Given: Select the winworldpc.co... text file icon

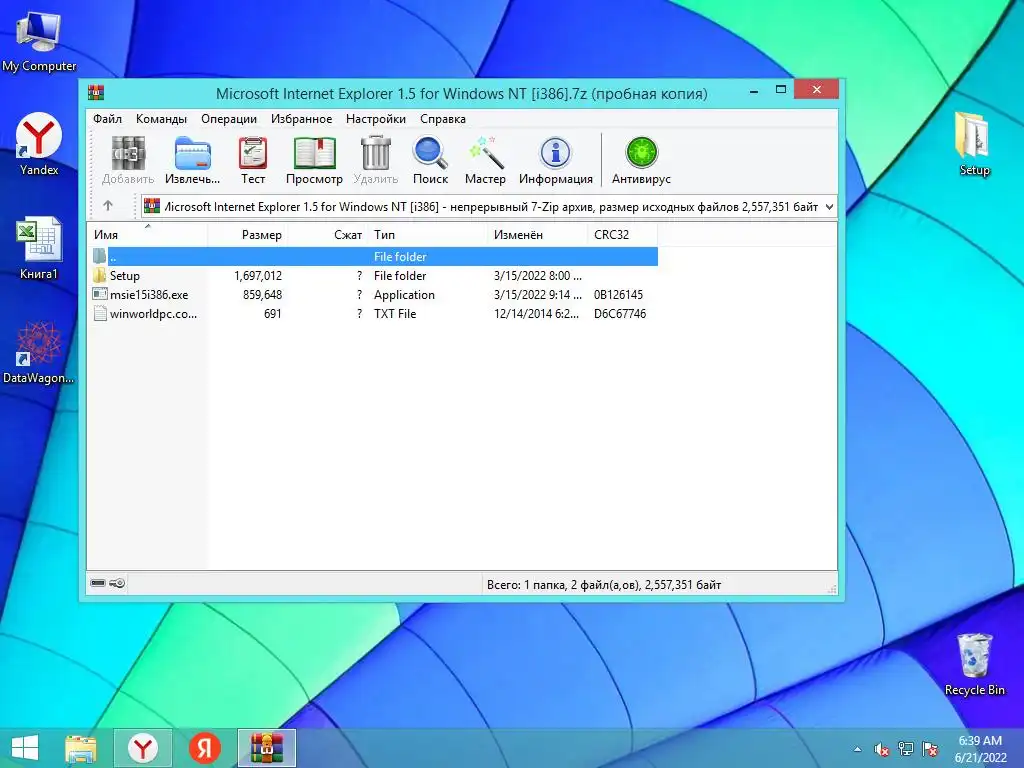Looking at the screenshot, I should point(100,313).
